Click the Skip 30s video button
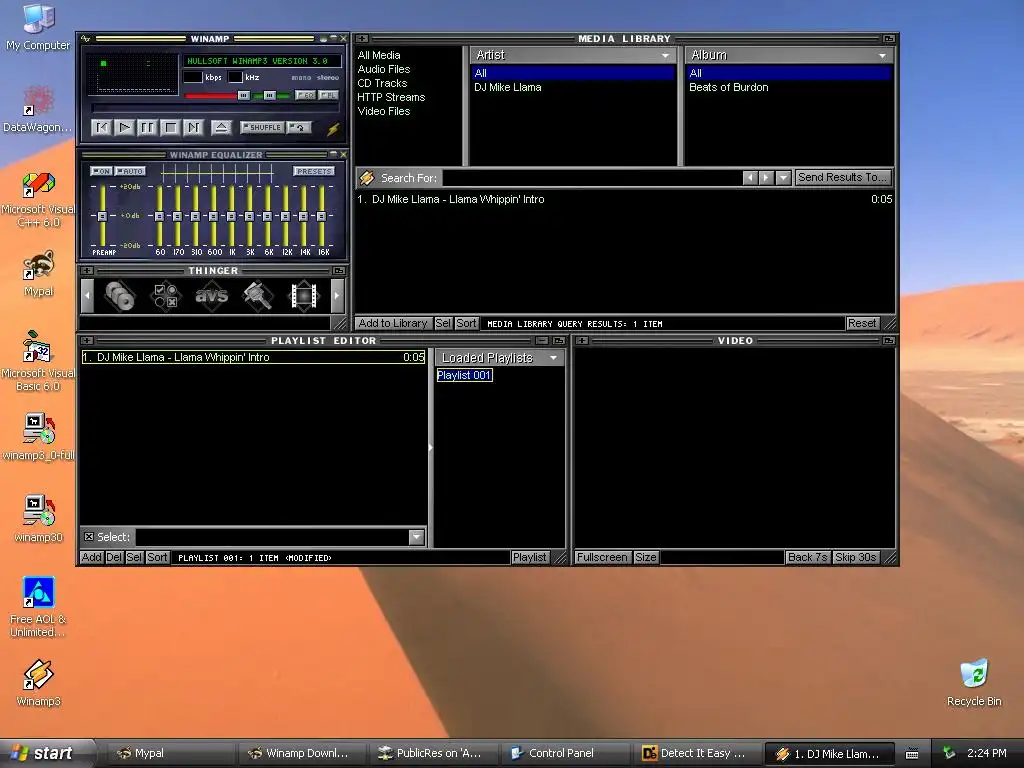This screenshot has width=1024, height=768. [856, 557]
